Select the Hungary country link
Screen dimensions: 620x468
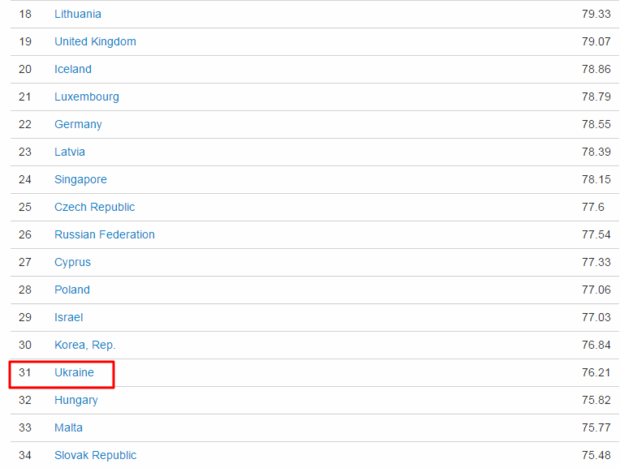(76, 400)
